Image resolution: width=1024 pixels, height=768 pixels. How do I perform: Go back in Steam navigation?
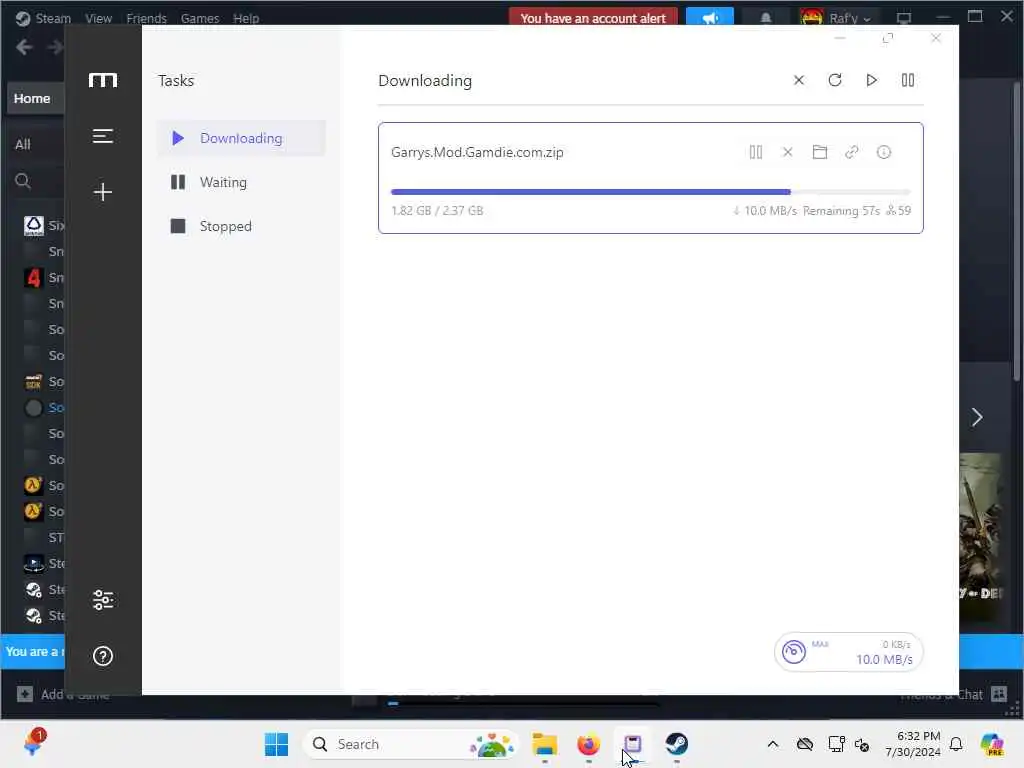[x=24, y=47]
